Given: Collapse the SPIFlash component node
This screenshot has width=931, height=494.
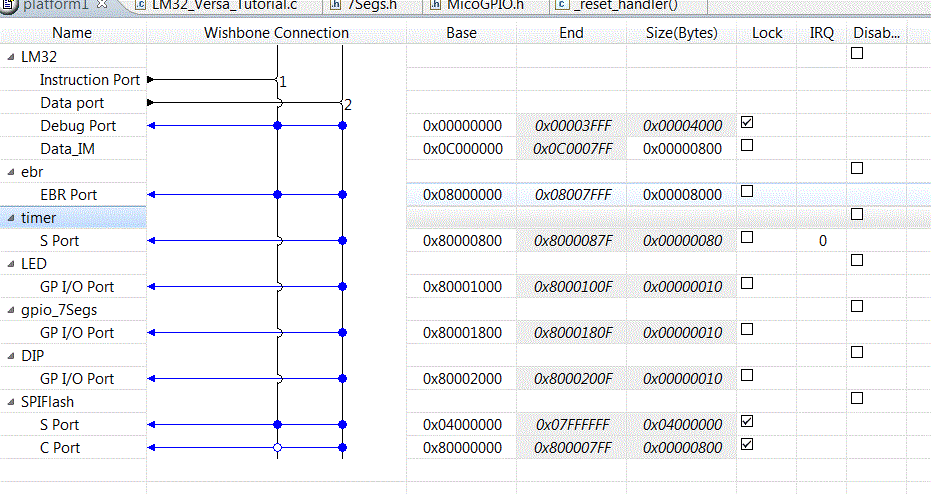Looking at the screenshot, I should pyautogui.click(x=11, y=402).
